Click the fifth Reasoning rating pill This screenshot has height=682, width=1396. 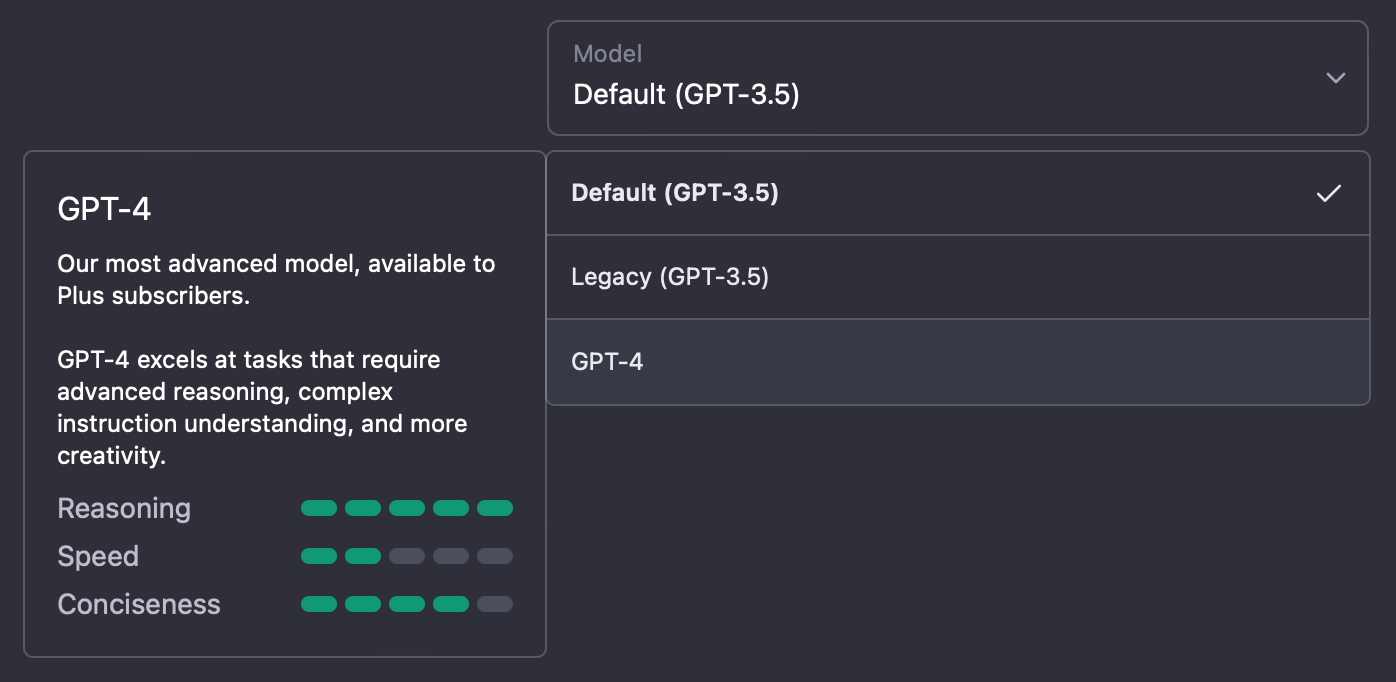tap(495, 508)
